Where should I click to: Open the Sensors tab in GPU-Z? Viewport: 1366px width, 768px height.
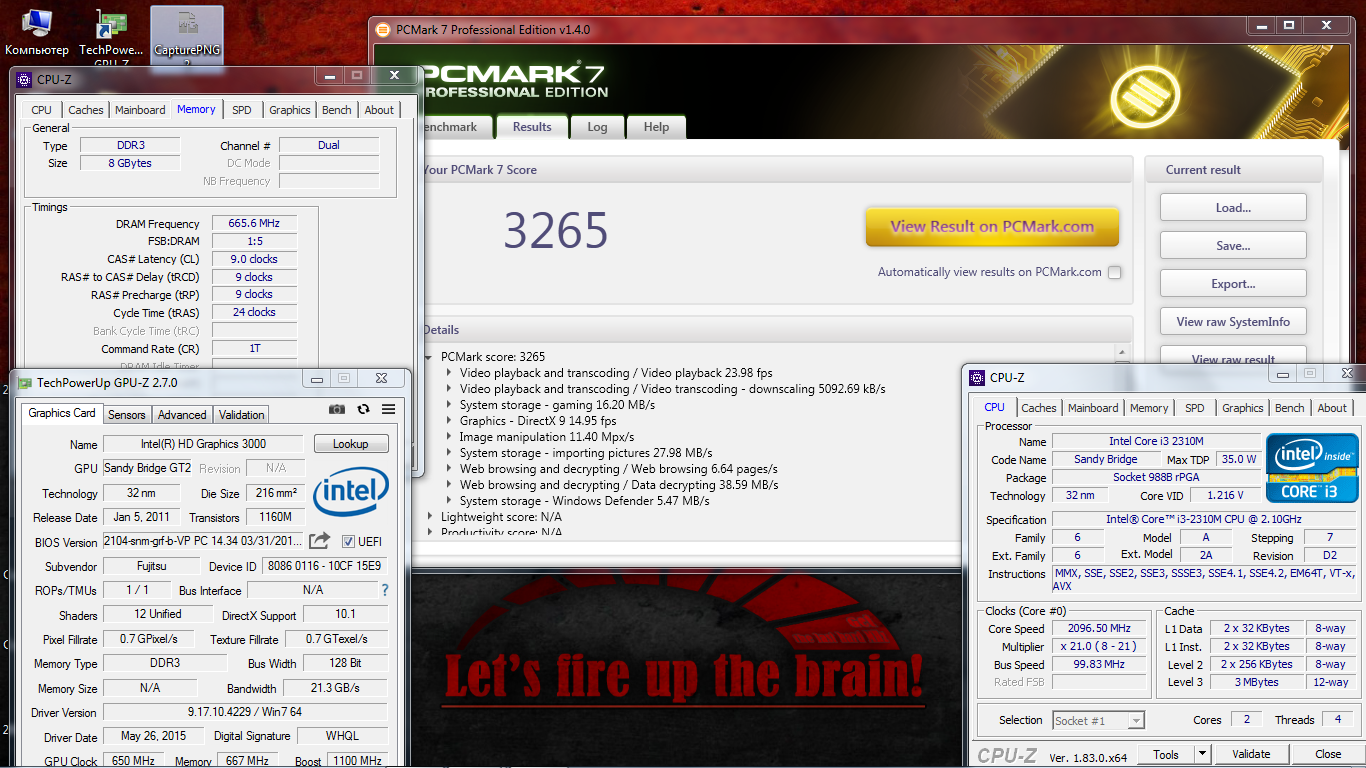(127, 414)
